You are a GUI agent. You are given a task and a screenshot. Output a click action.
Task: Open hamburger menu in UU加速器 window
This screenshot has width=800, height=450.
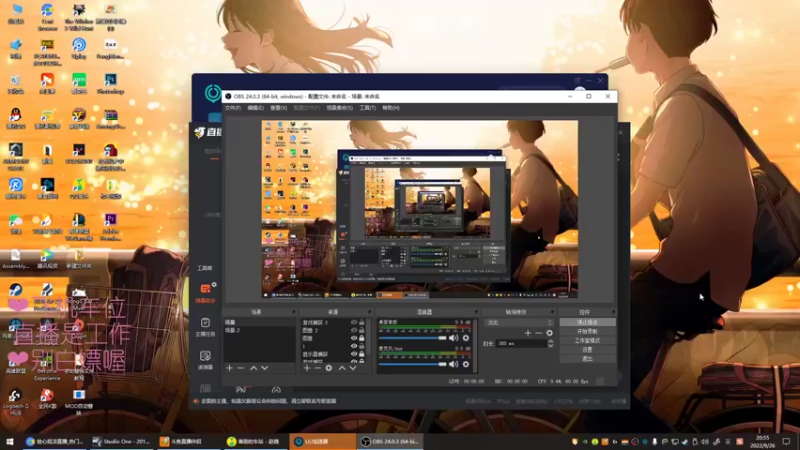(x=577, y=81)
